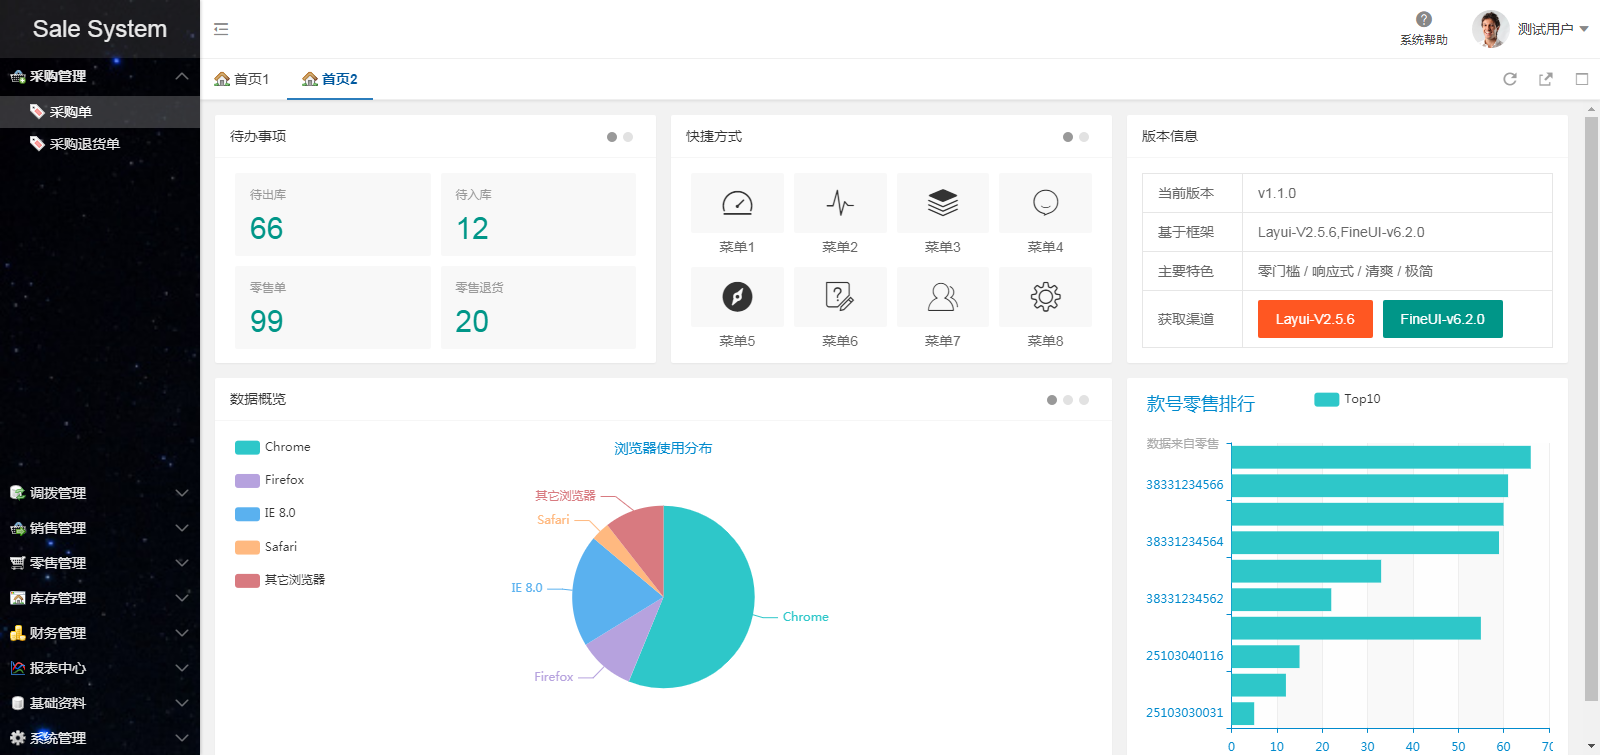Click the 菜单5 compass icon

[737, 297]
